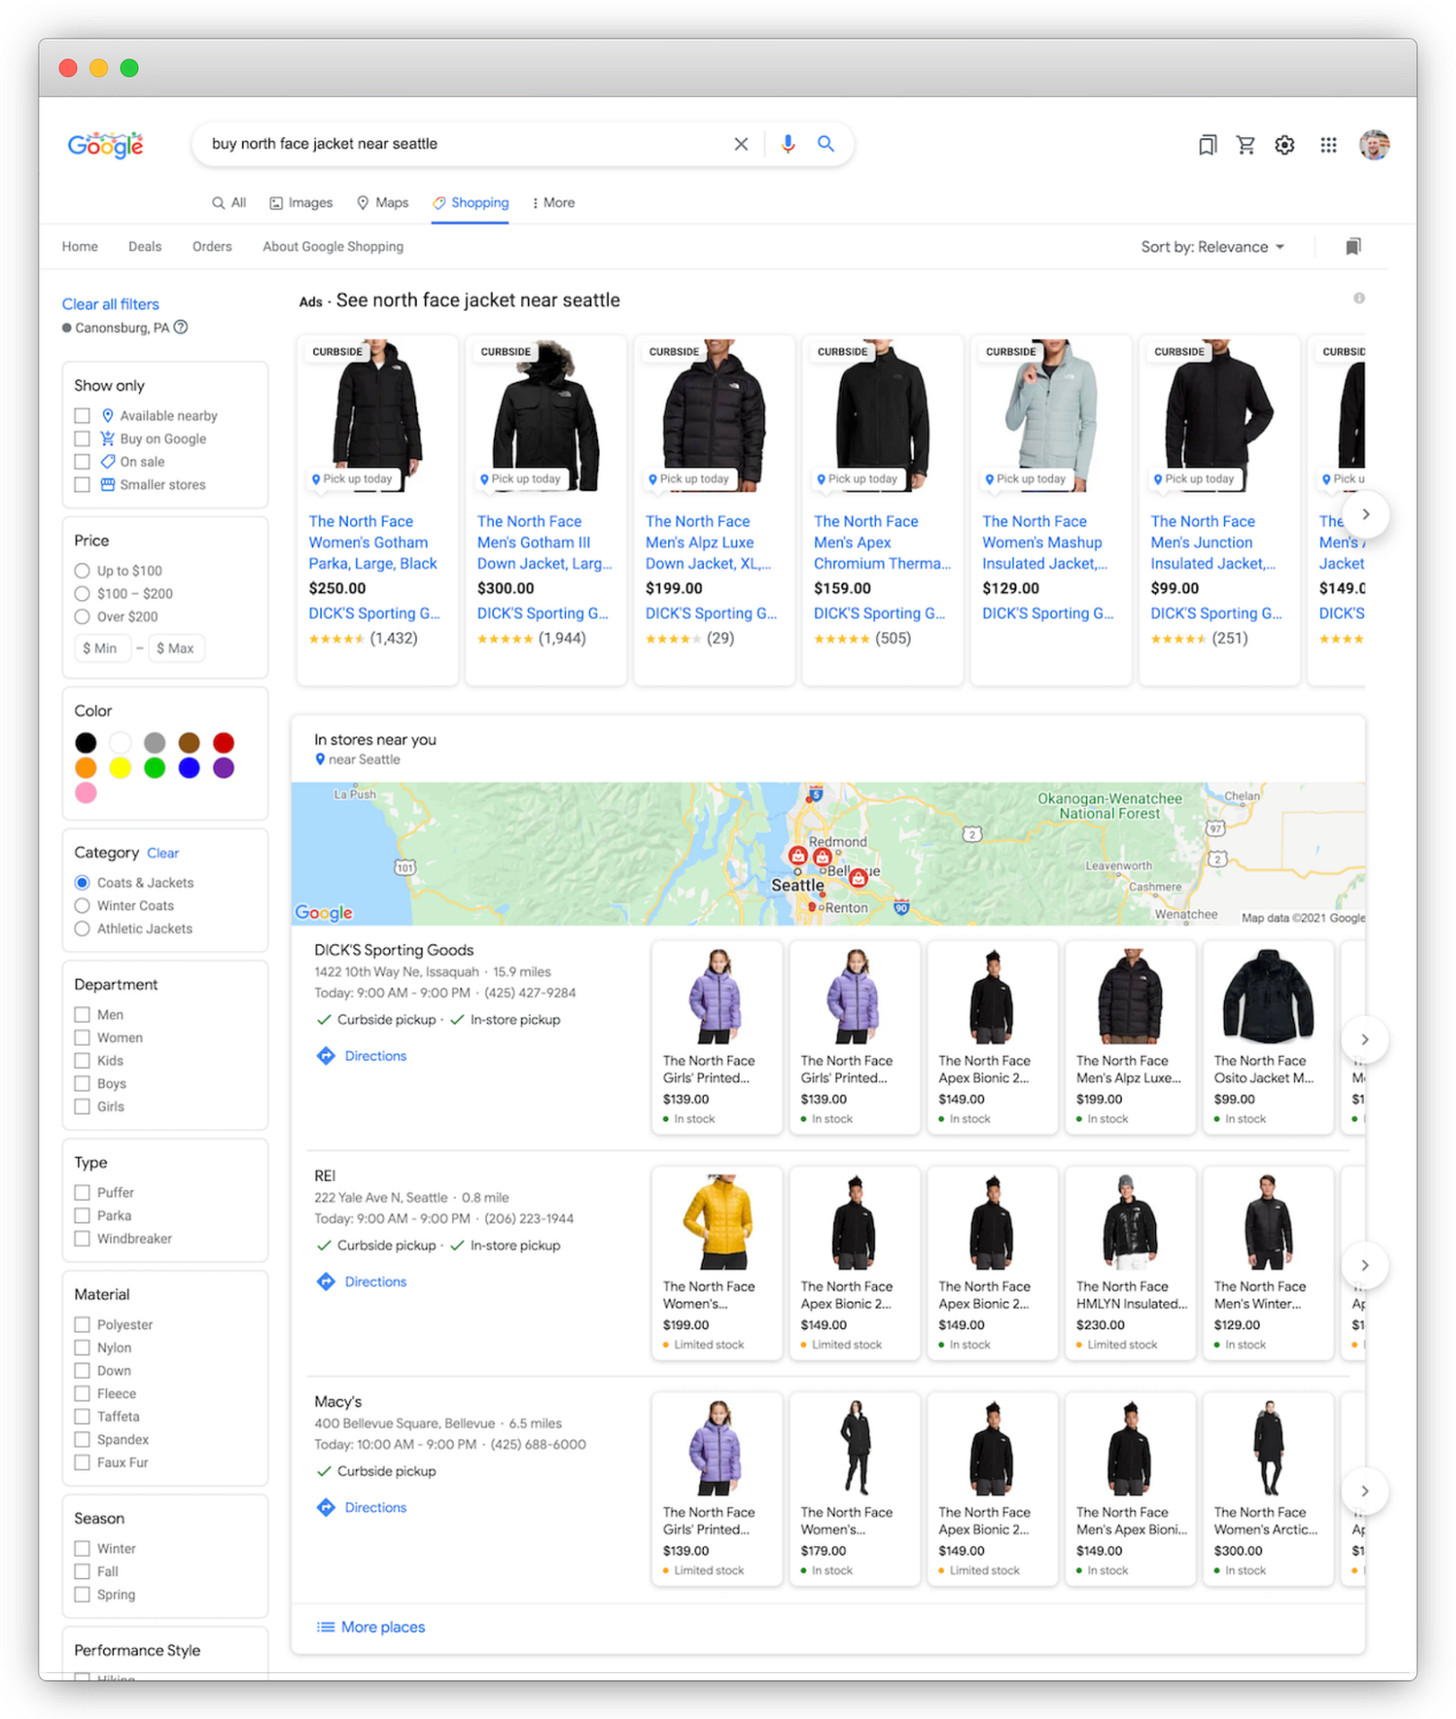1456x1719 pixels.
Task: Choose the Winter Coats category
Action: pyautogui.click(x=82, y=905)
